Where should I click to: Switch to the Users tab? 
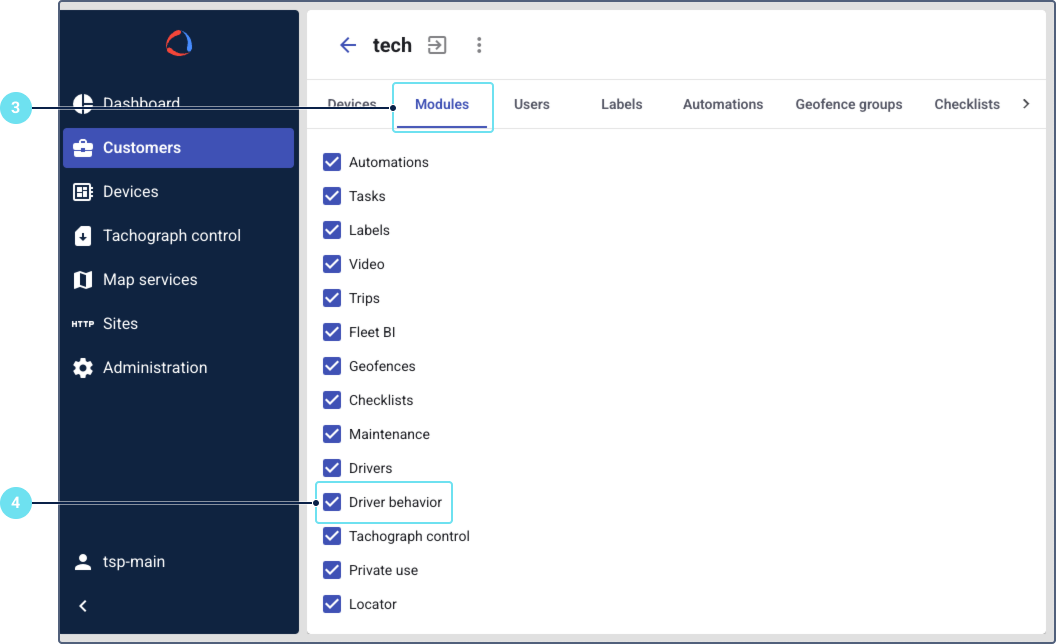pos(531,104)
